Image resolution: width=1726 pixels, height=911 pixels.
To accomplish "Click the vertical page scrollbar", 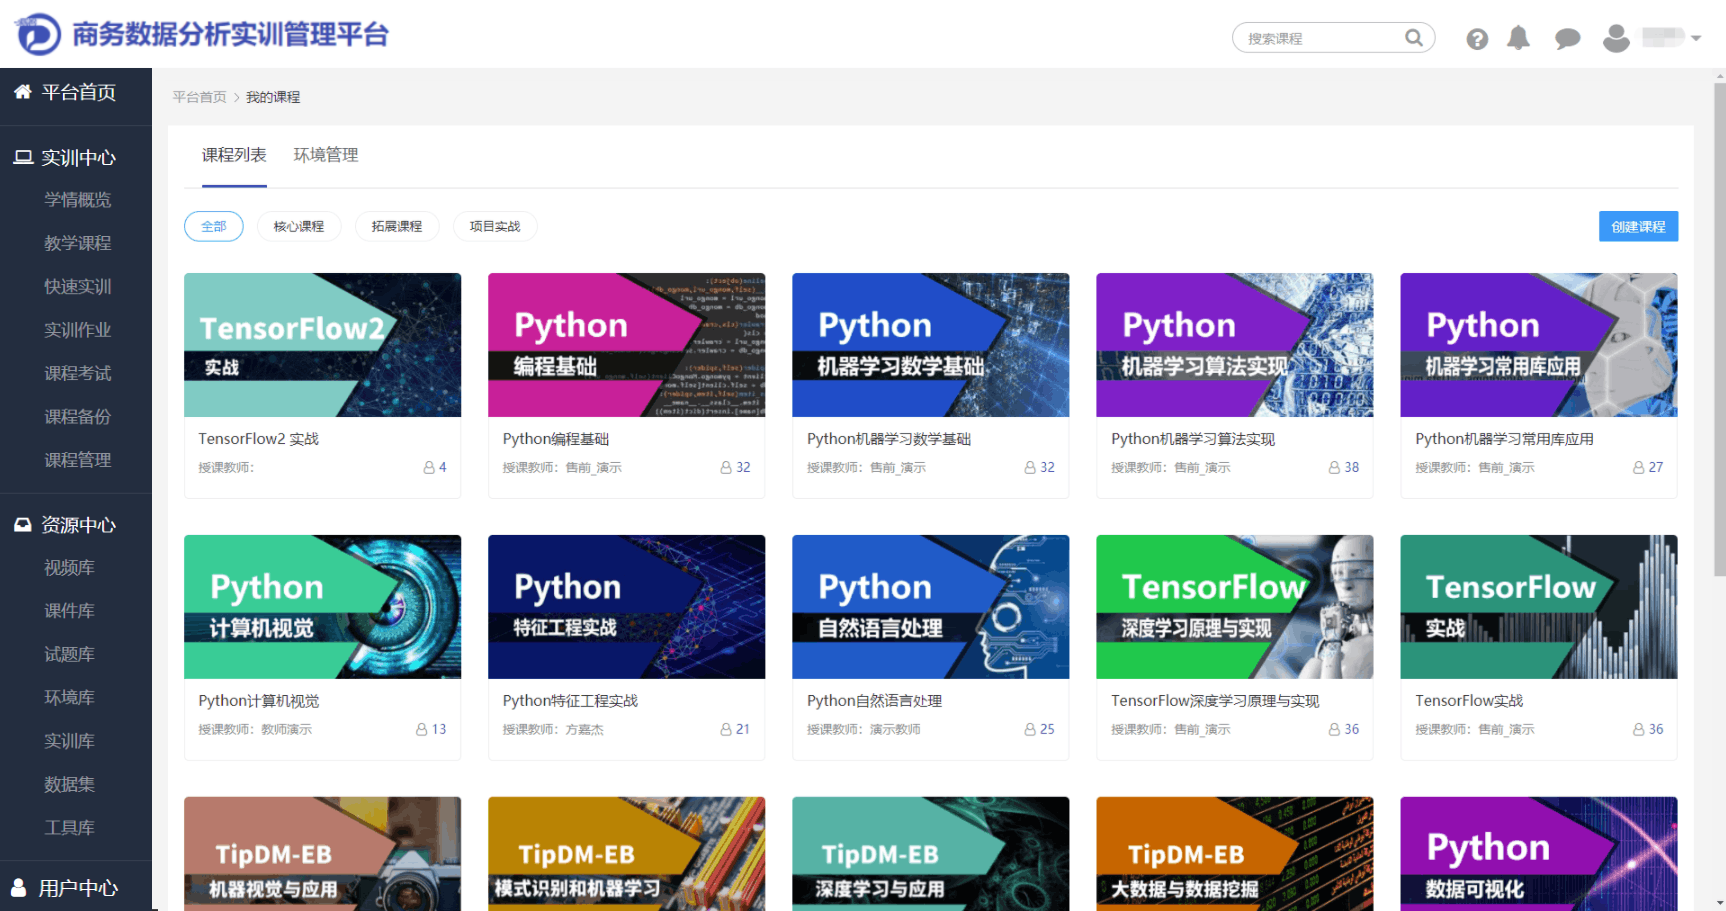I will pos(1719,330).
